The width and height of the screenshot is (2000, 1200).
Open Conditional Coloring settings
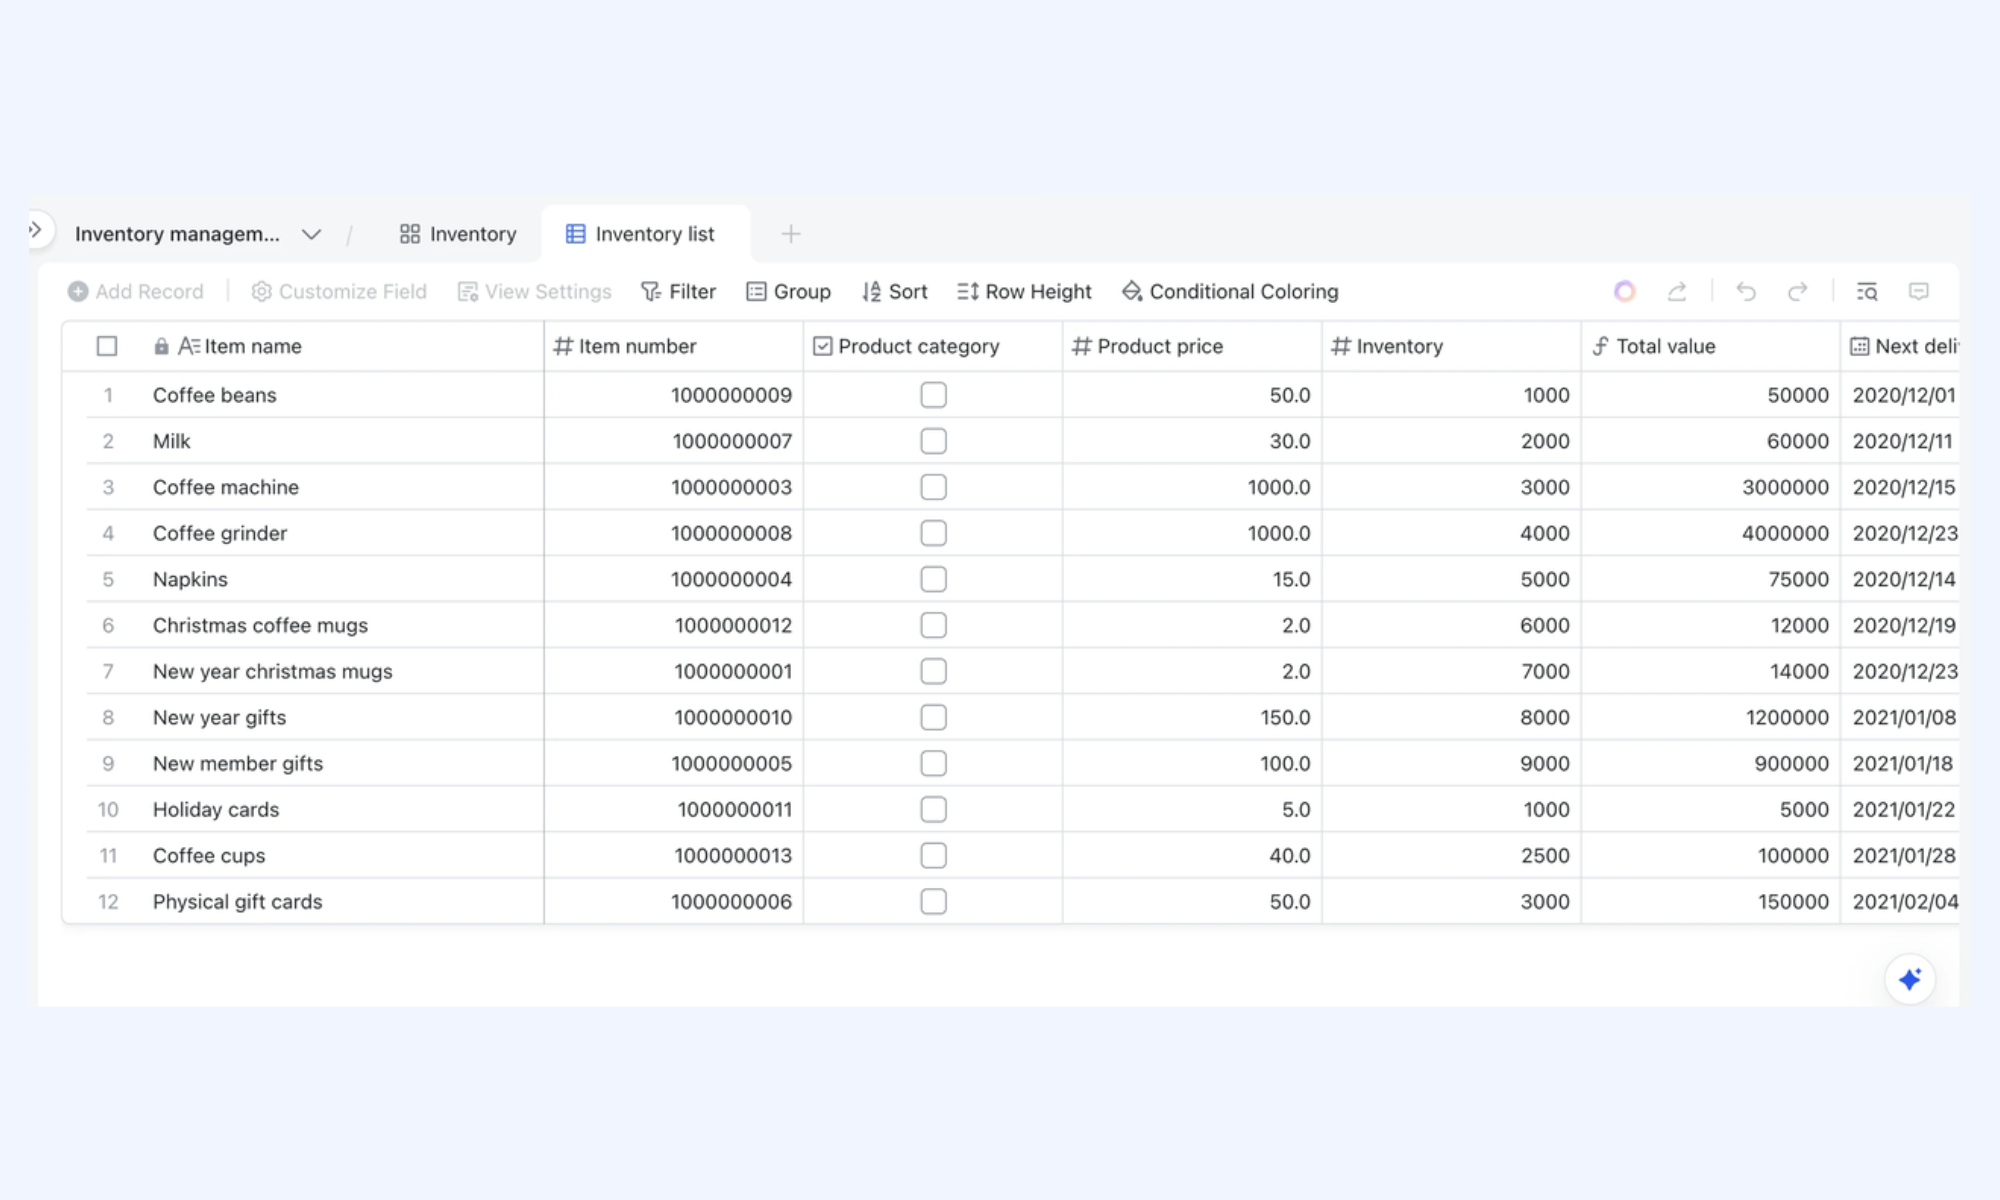coord(1229,291)
